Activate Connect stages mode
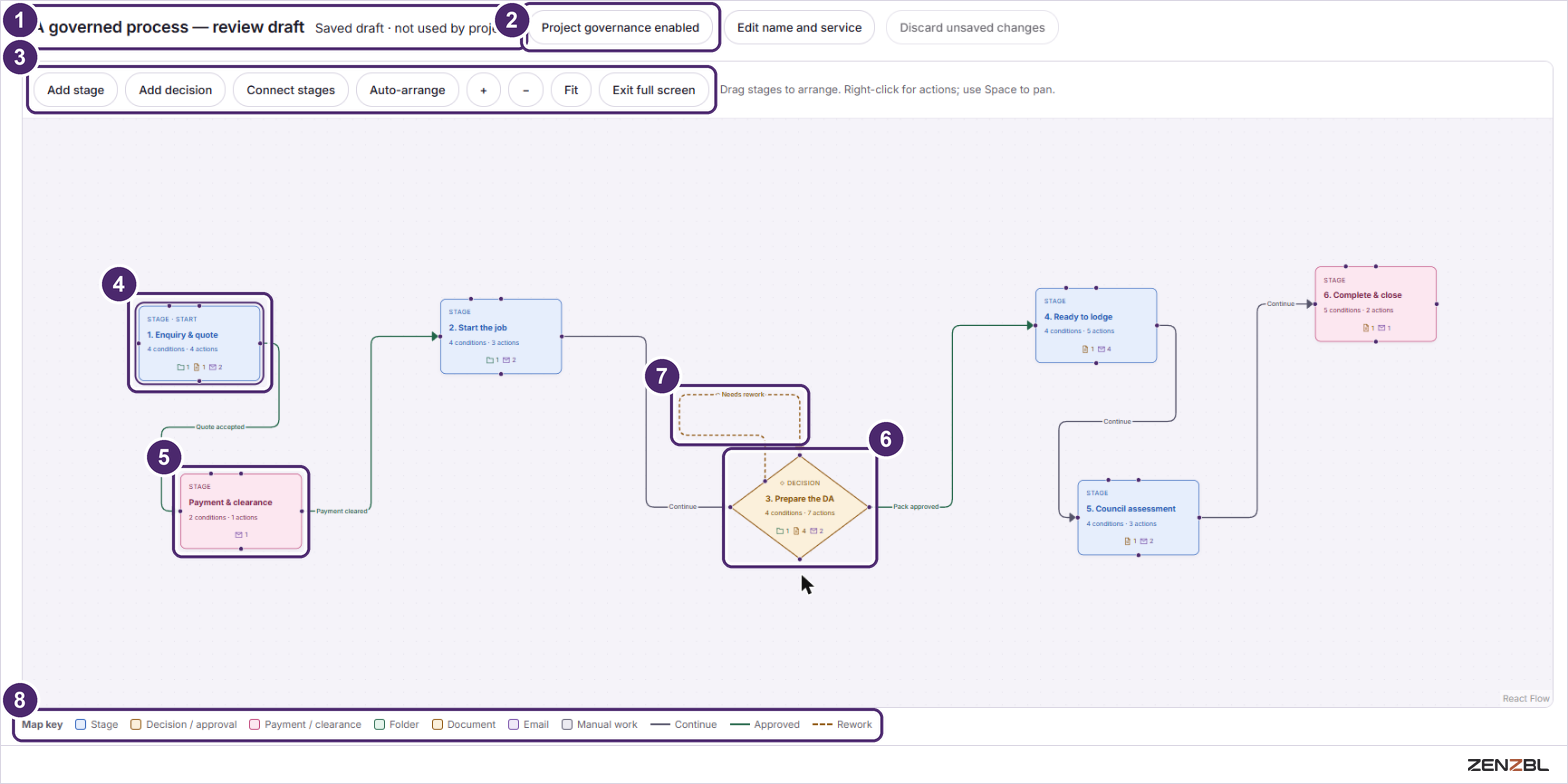The width and height of the screenshot is (1568, 784). [291, 90]
